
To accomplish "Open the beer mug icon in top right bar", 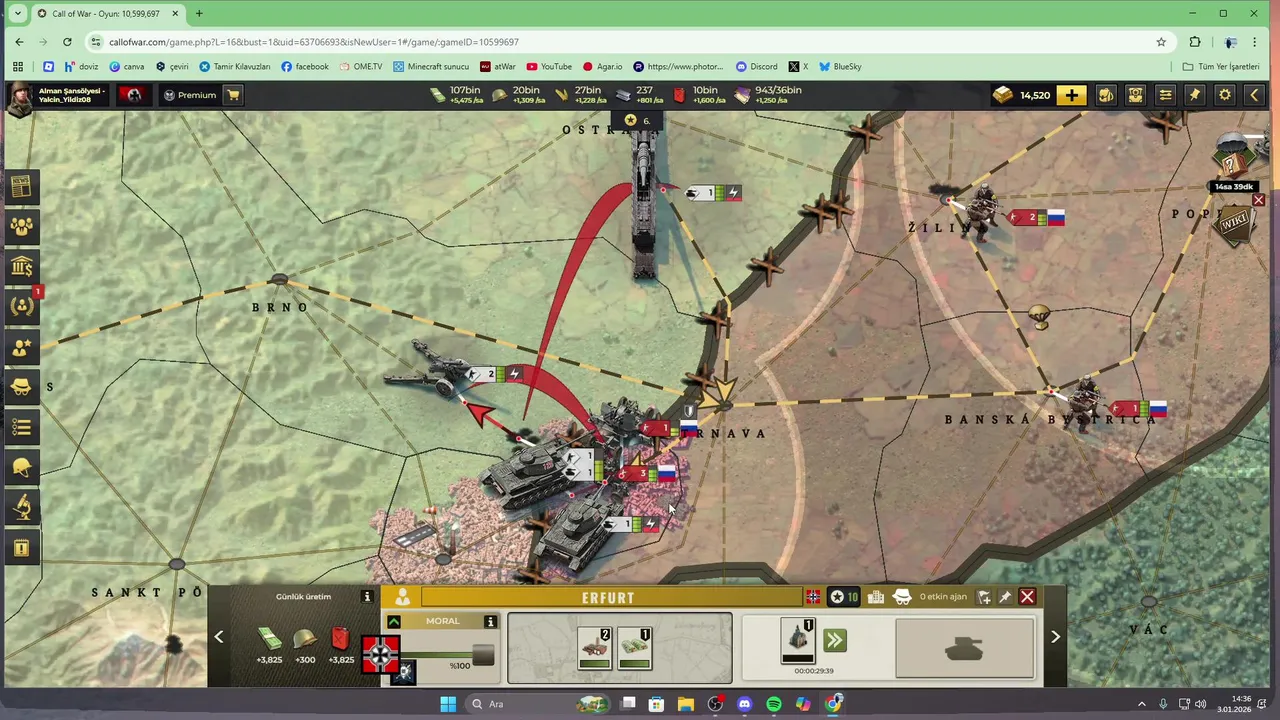I will point(1105,95).
